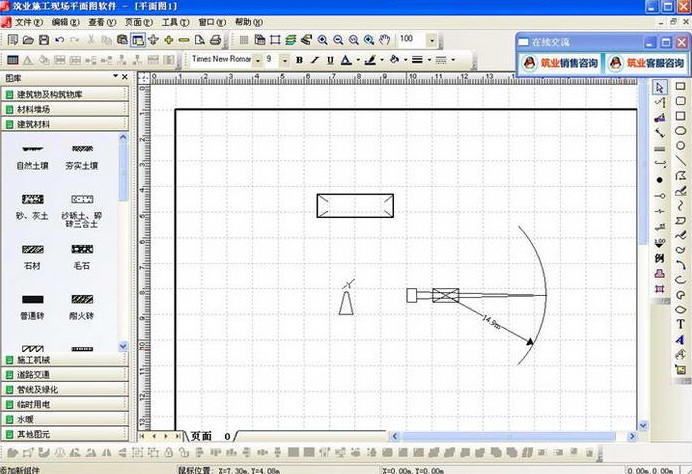Select the rectangle drawing tool
The width and height of the screenshot is (692, 474).
[681, 86]
